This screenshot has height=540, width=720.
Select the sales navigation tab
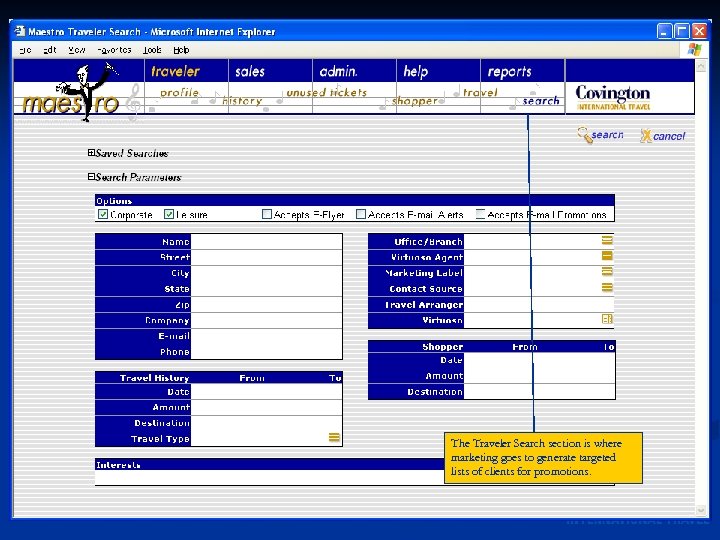point(250,71)
